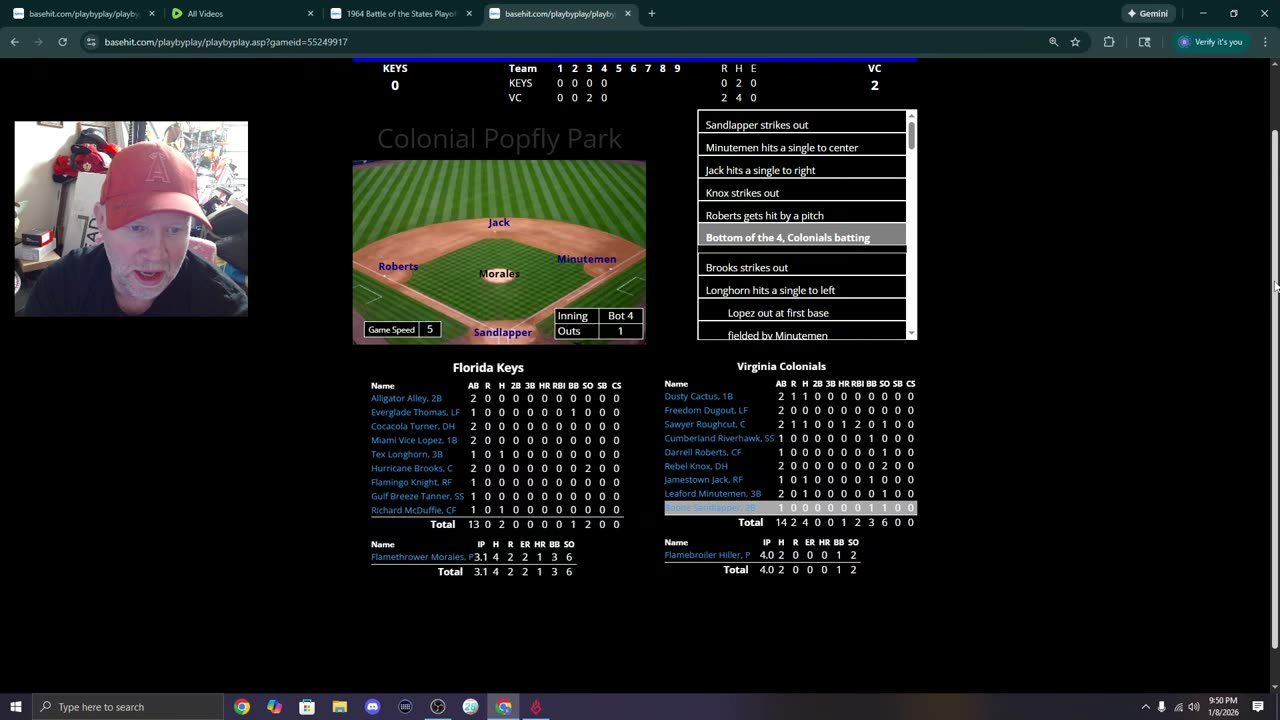Open Rebel Knox, DH player link
This screenshot has width=1280, height=720.
pos(696,466)
